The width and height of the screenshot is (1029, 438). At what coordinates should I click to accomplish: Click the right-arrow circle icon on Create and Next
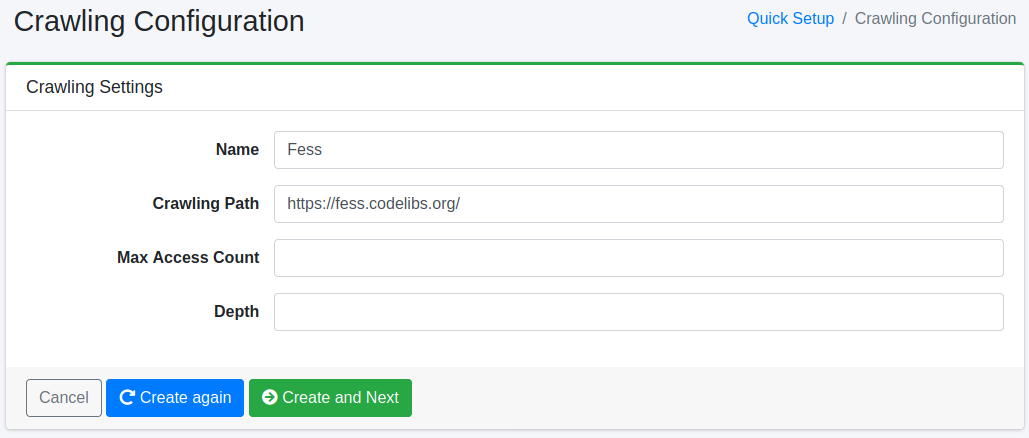[x=269, y=398]
